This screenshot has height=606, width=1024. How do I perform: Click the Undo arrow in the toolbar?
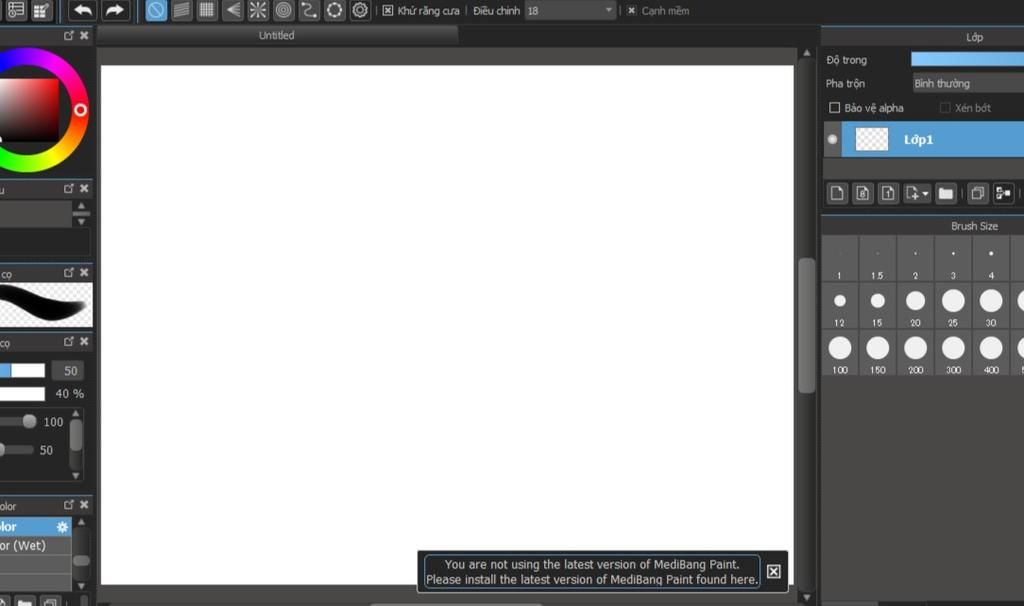coord(83,10)
